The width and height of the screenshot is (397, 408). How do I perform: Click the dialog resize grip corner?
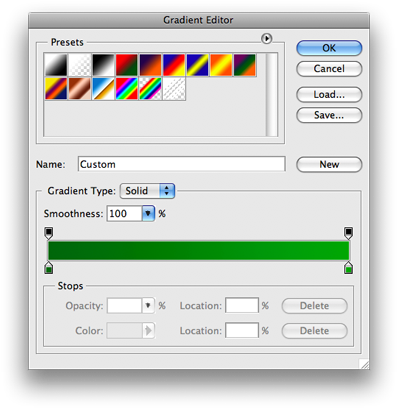coord(364,364)
